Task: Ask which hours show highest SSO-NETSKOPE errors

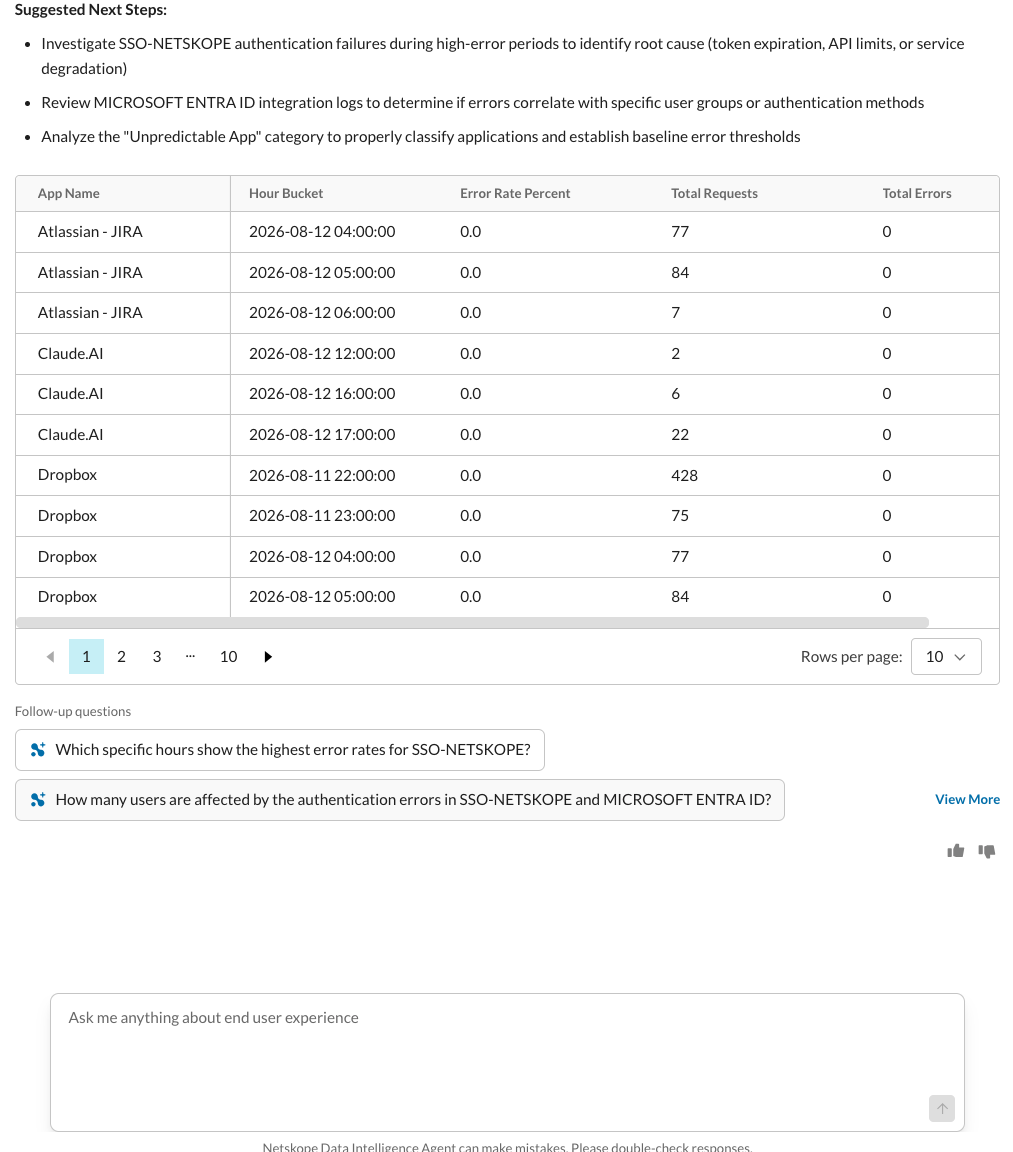Action: click(280, 749)
